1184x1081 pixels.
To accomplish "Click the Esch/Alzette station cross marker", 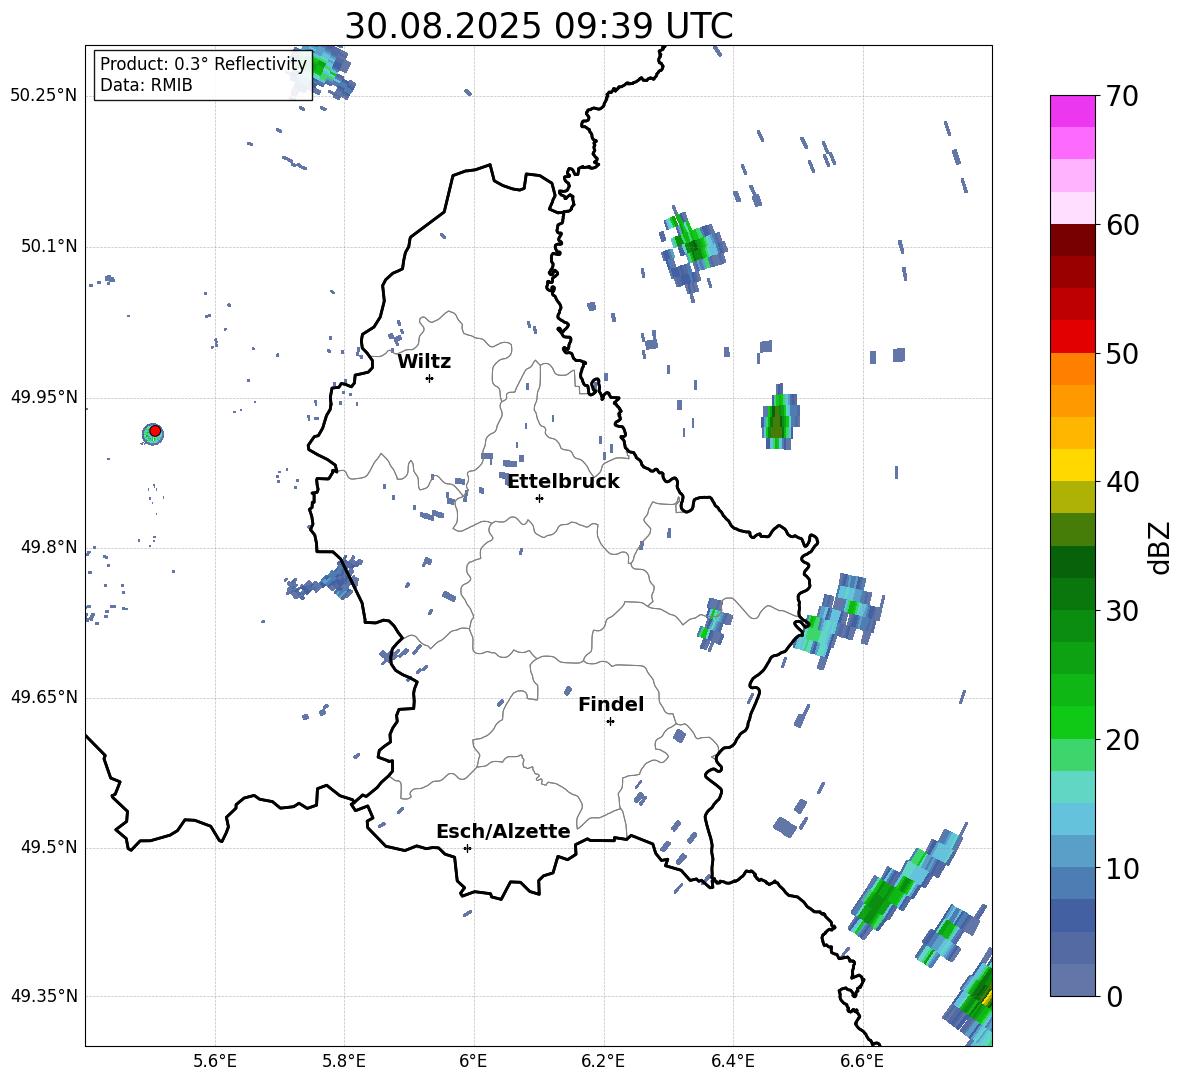I will (x=467, y=848).
